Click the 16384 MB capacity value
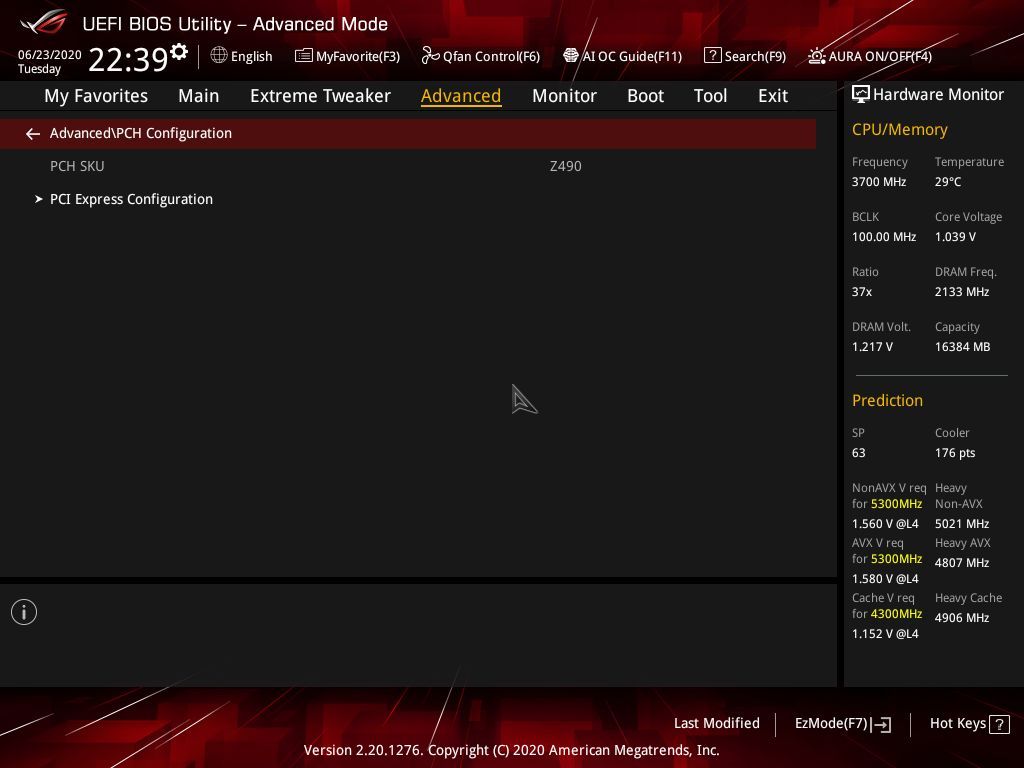The height and width of the screenshot is (768, 1024). click(x=962, y=347)
